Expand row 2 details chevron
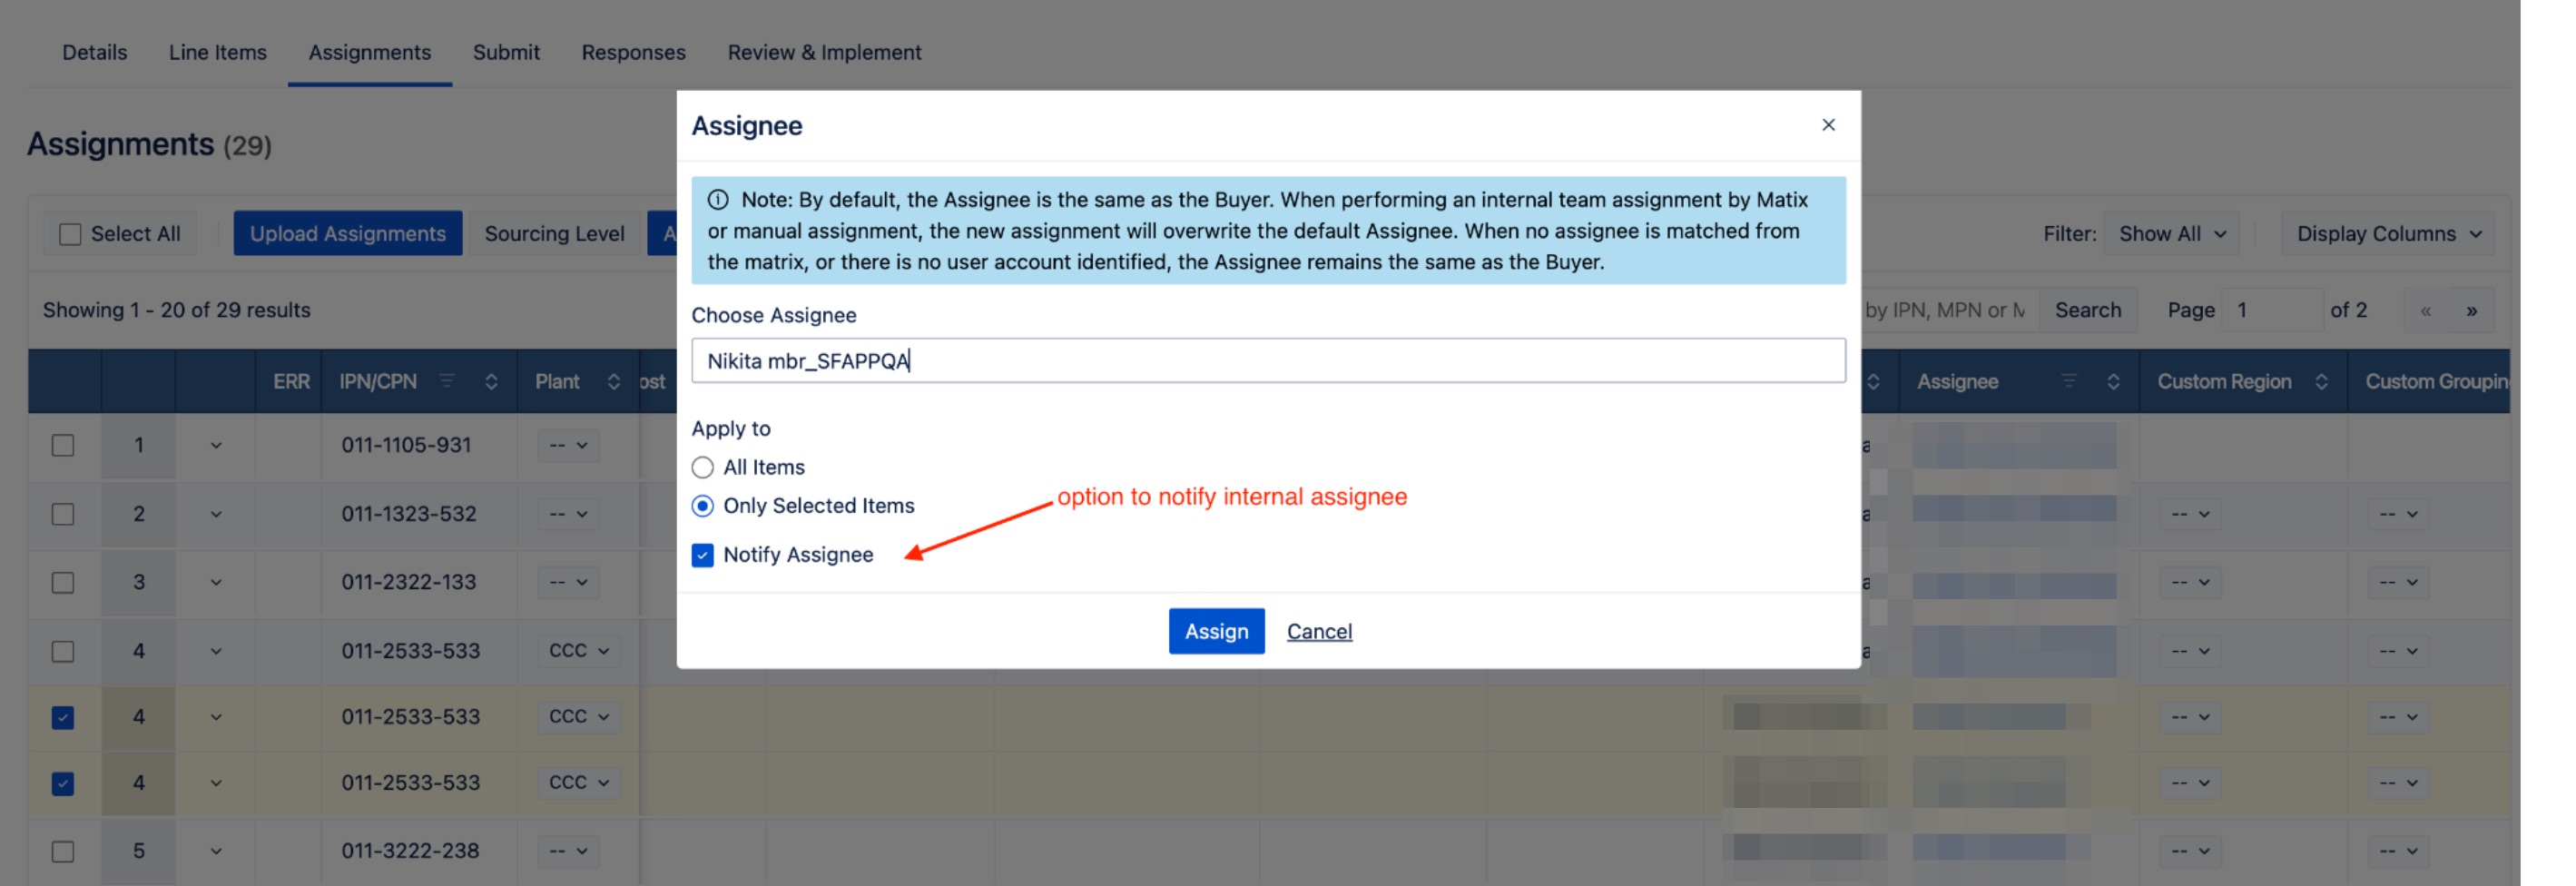The width and height of the screenshot is (2576, 886). coord(216,514)
